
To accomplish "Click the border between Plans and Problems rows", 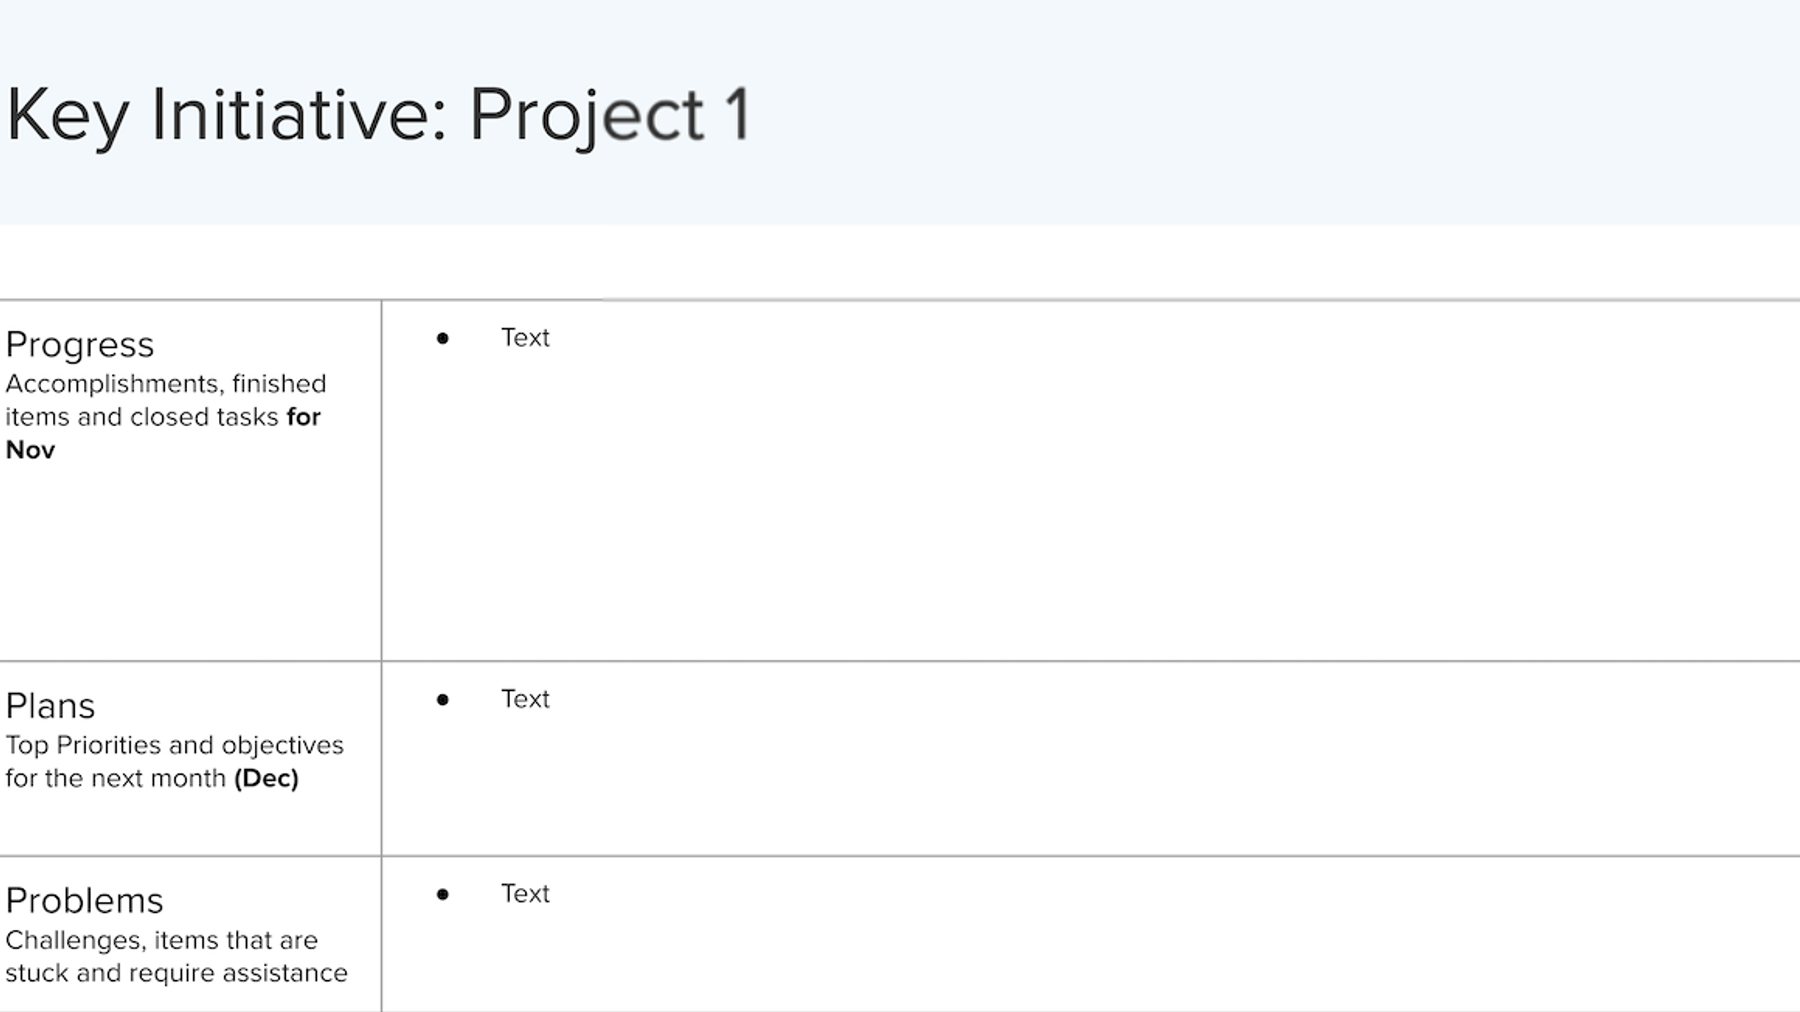I will click(900, 856).
